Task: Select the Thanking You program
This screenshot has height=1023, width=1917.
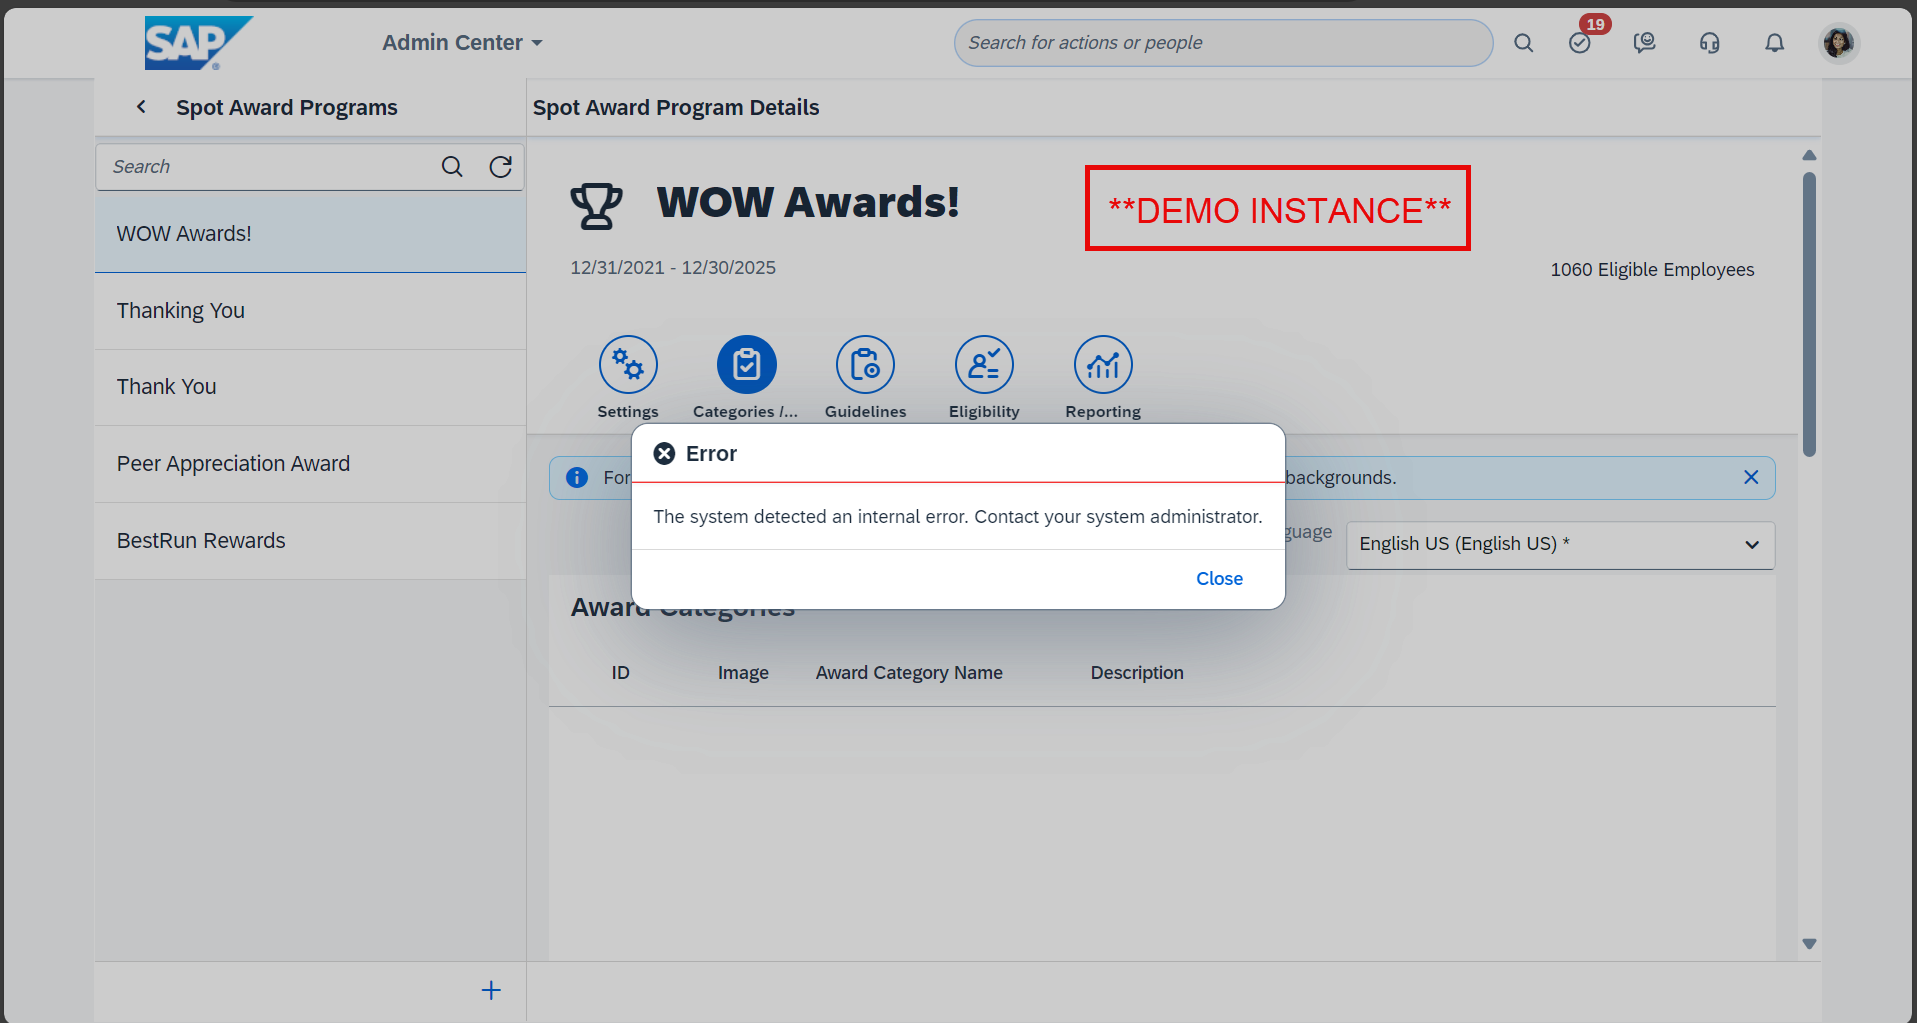Action: pos(310,311)
